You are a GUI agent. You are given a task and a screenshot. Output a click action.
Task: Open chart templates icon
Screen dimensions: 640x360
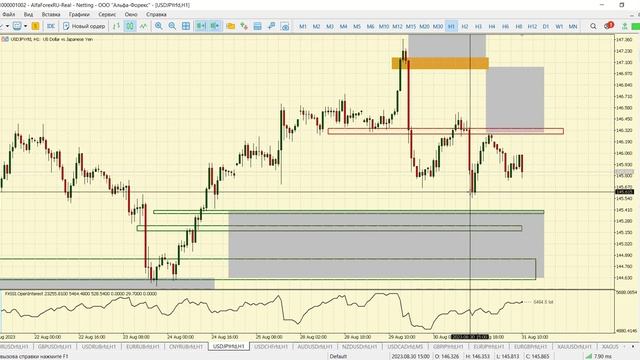pyautogui.click(x=258, y=26)
